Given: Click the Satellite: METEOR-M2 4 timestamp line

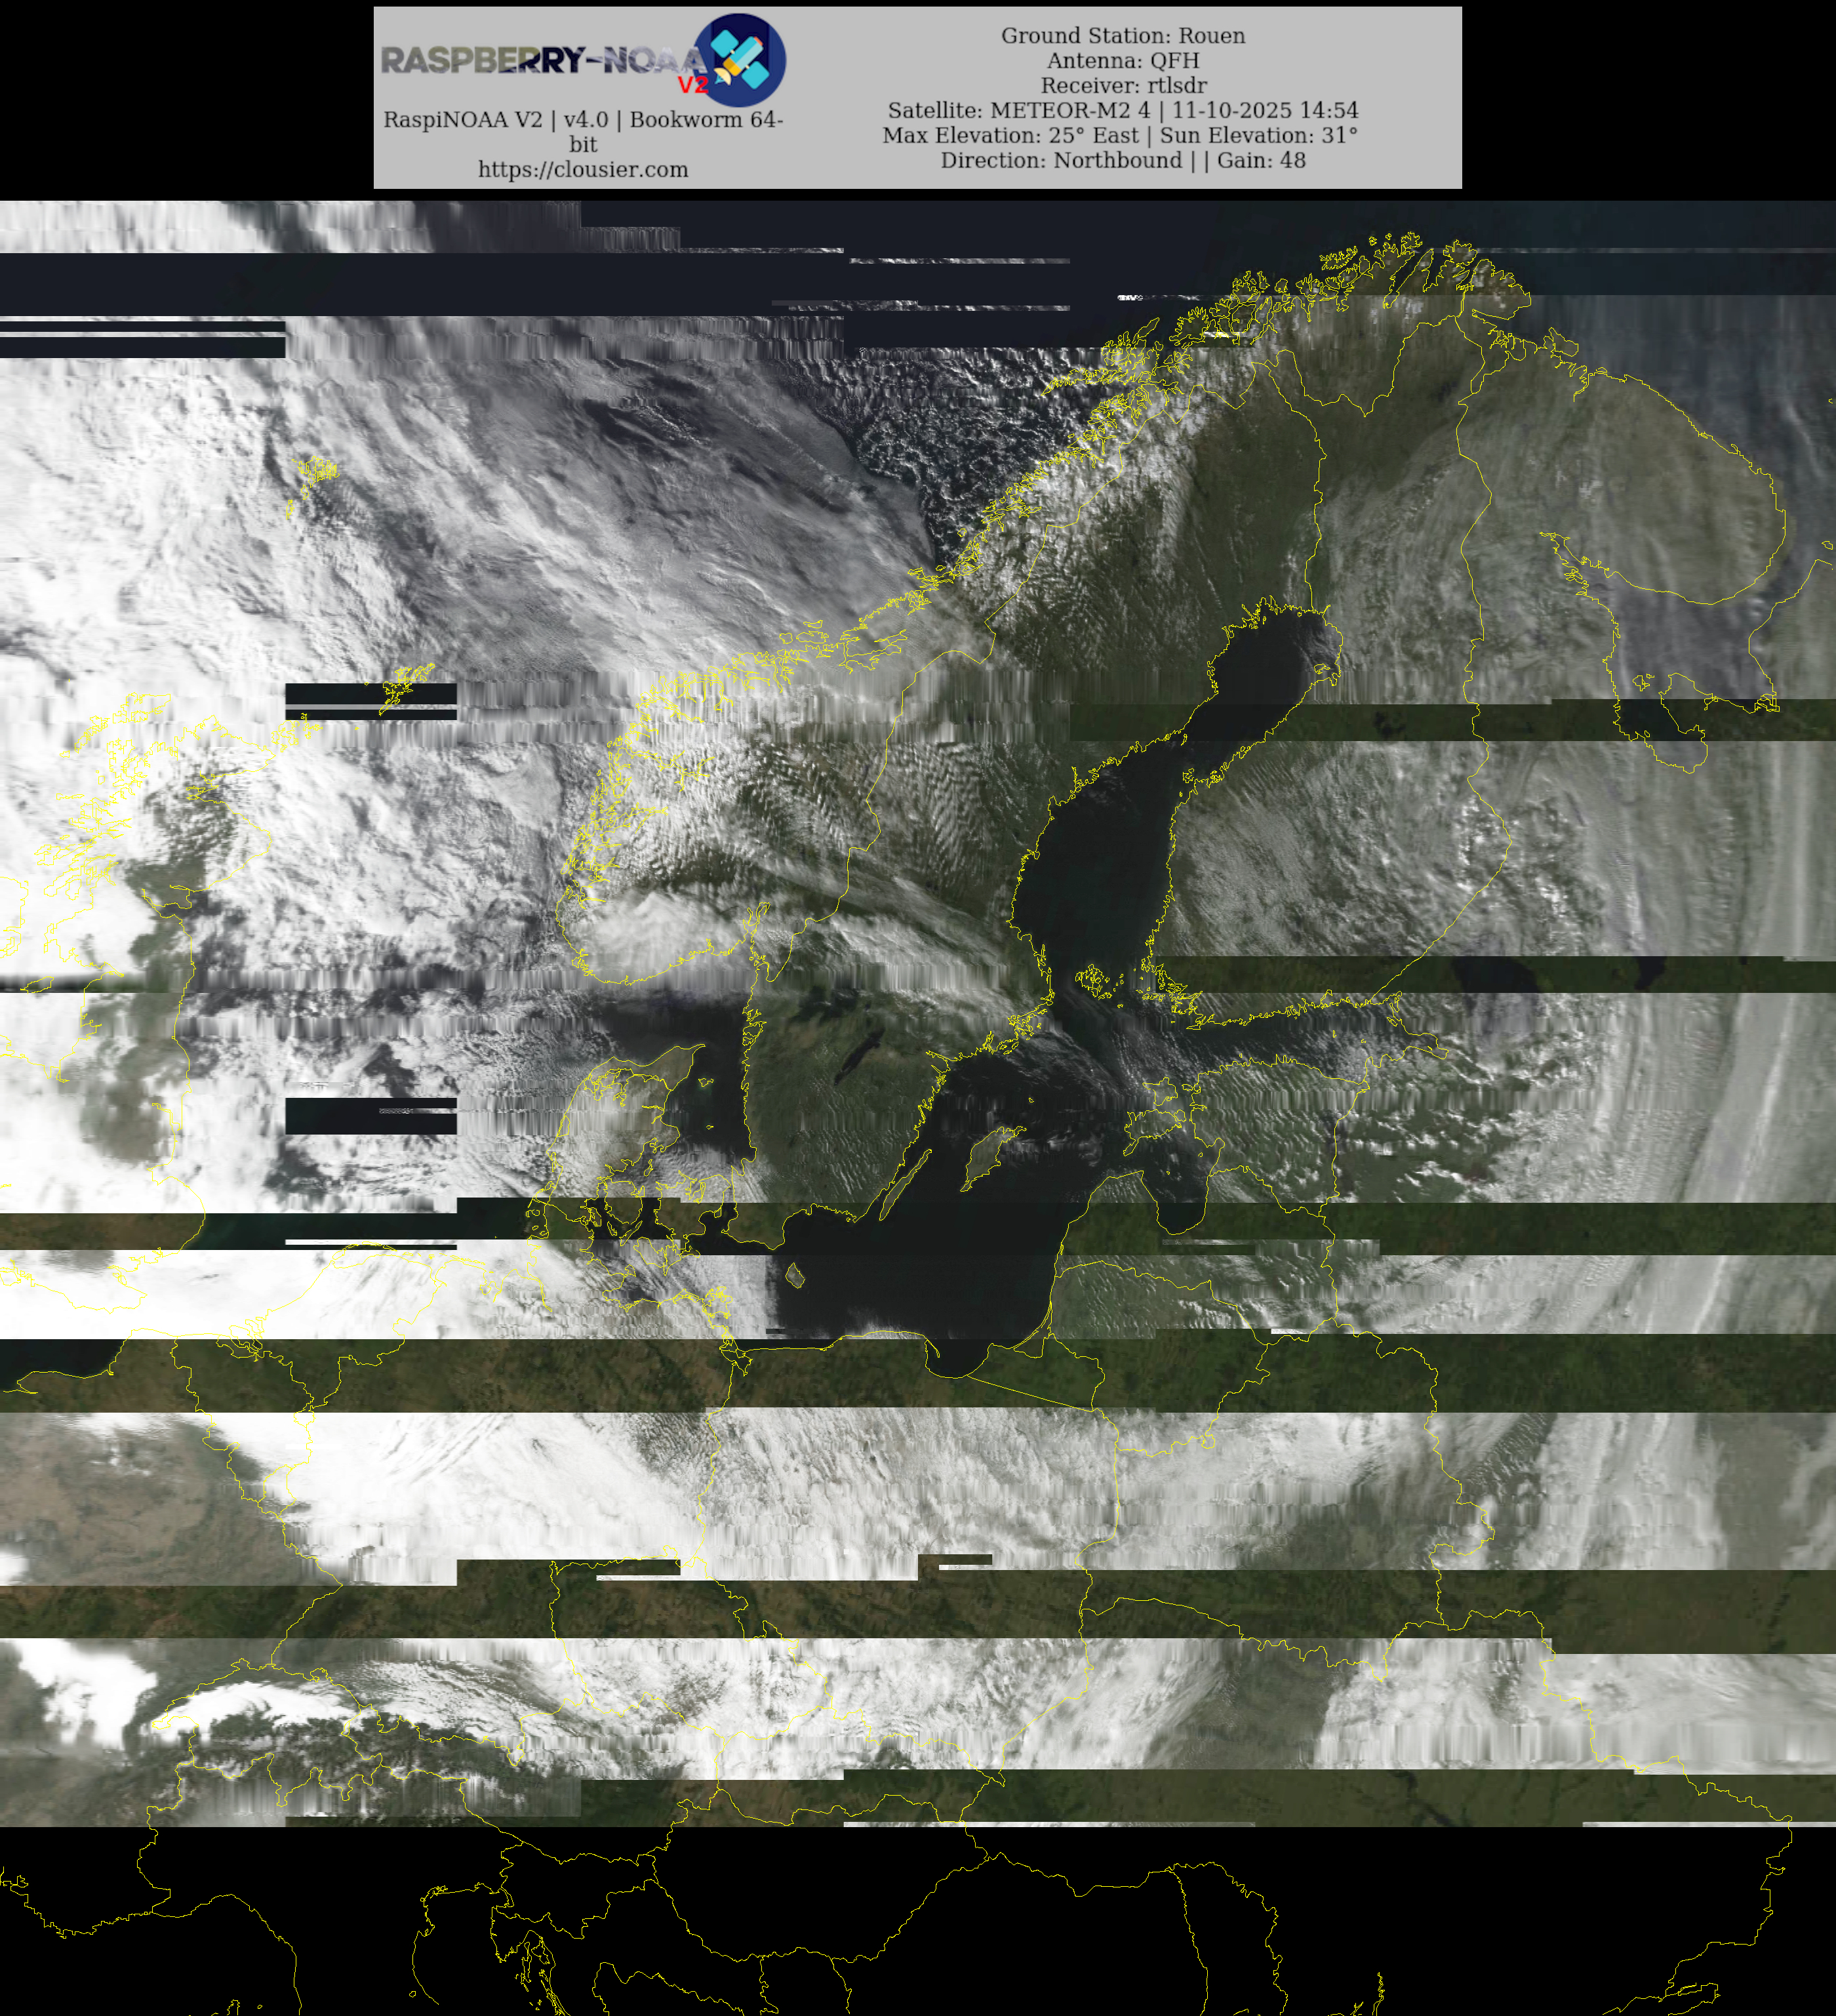Looking at the screenshot, I should 1123,111.
